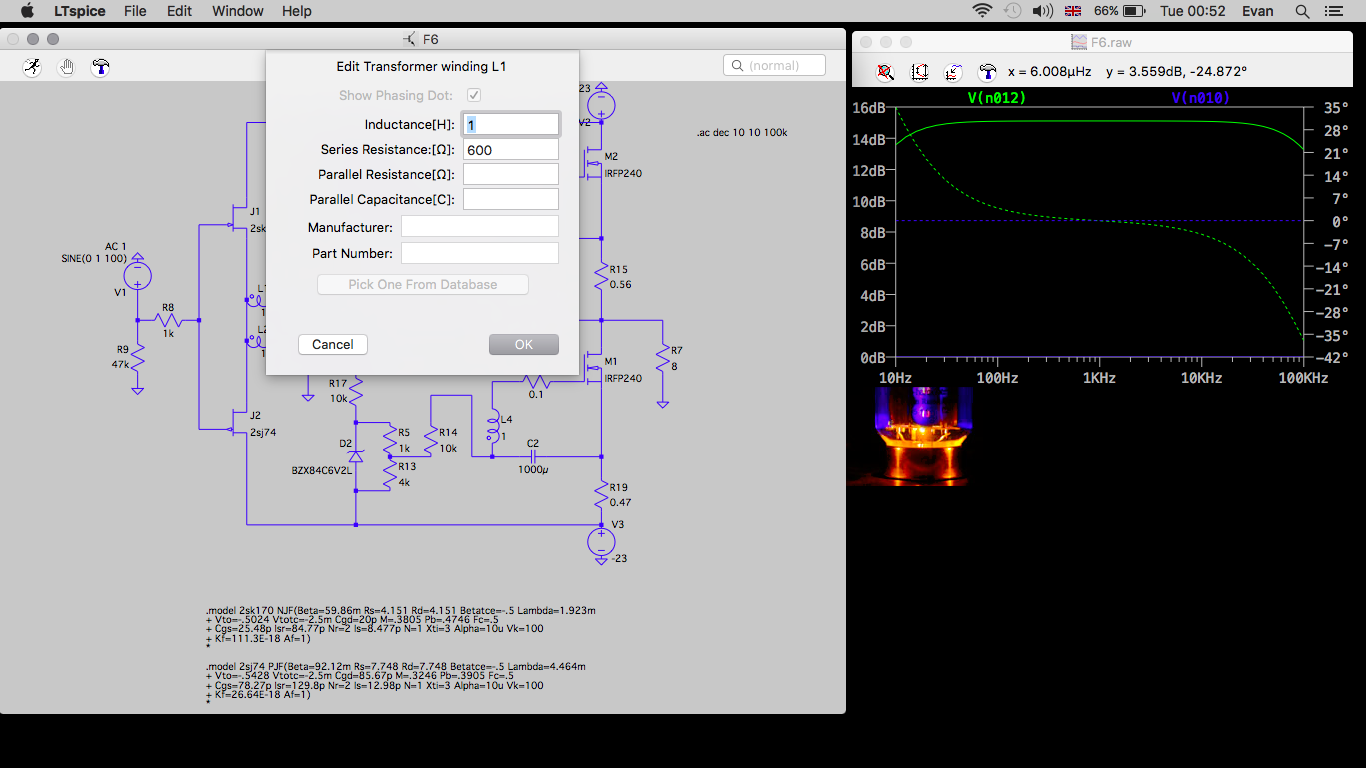Click the V(n010) trace label
This screenshot has height=768, width=1366.
click(1201, 98)
